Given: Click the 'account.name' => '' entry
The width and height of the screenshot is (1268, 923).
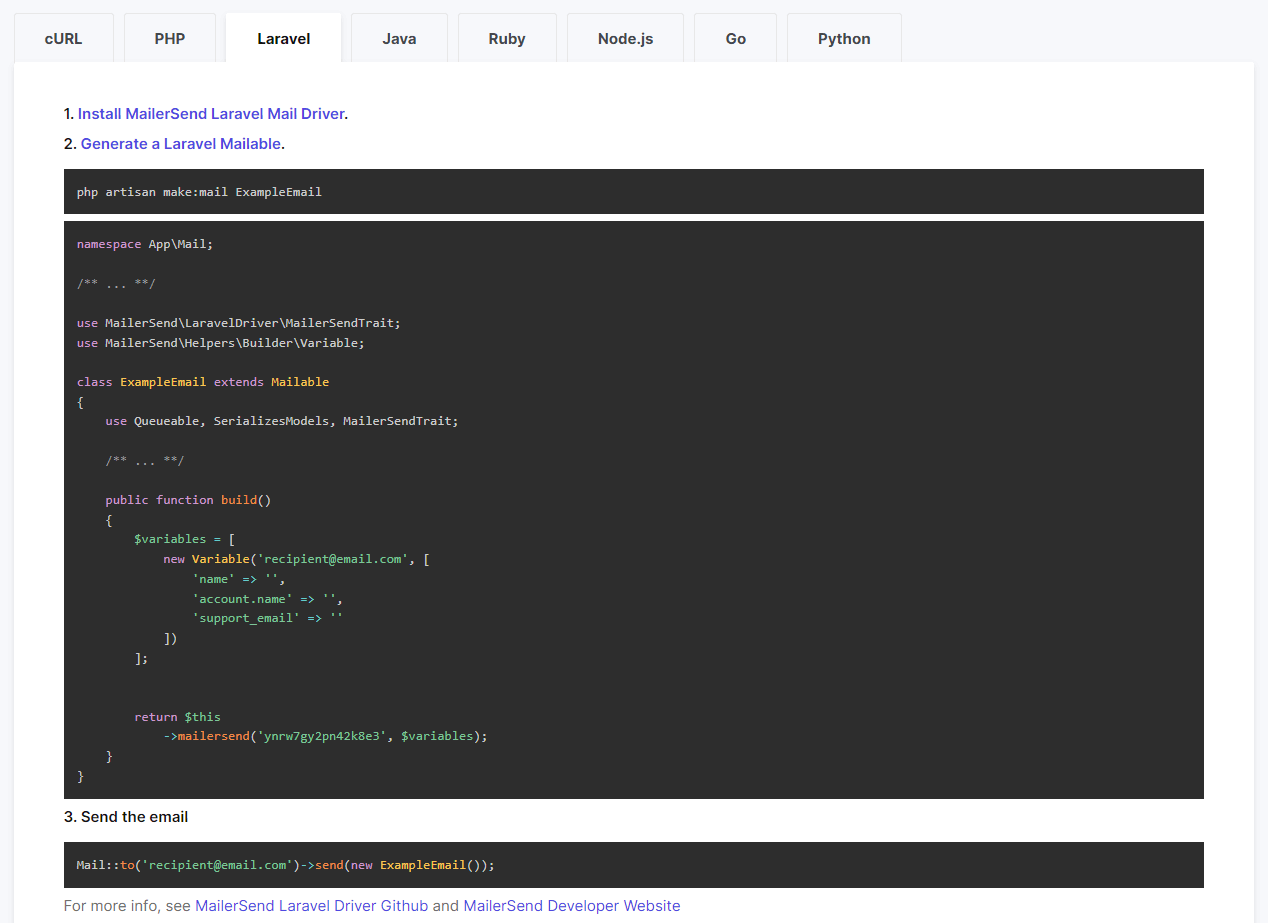Looking at the screenshot, I should (x=269, y=599).
